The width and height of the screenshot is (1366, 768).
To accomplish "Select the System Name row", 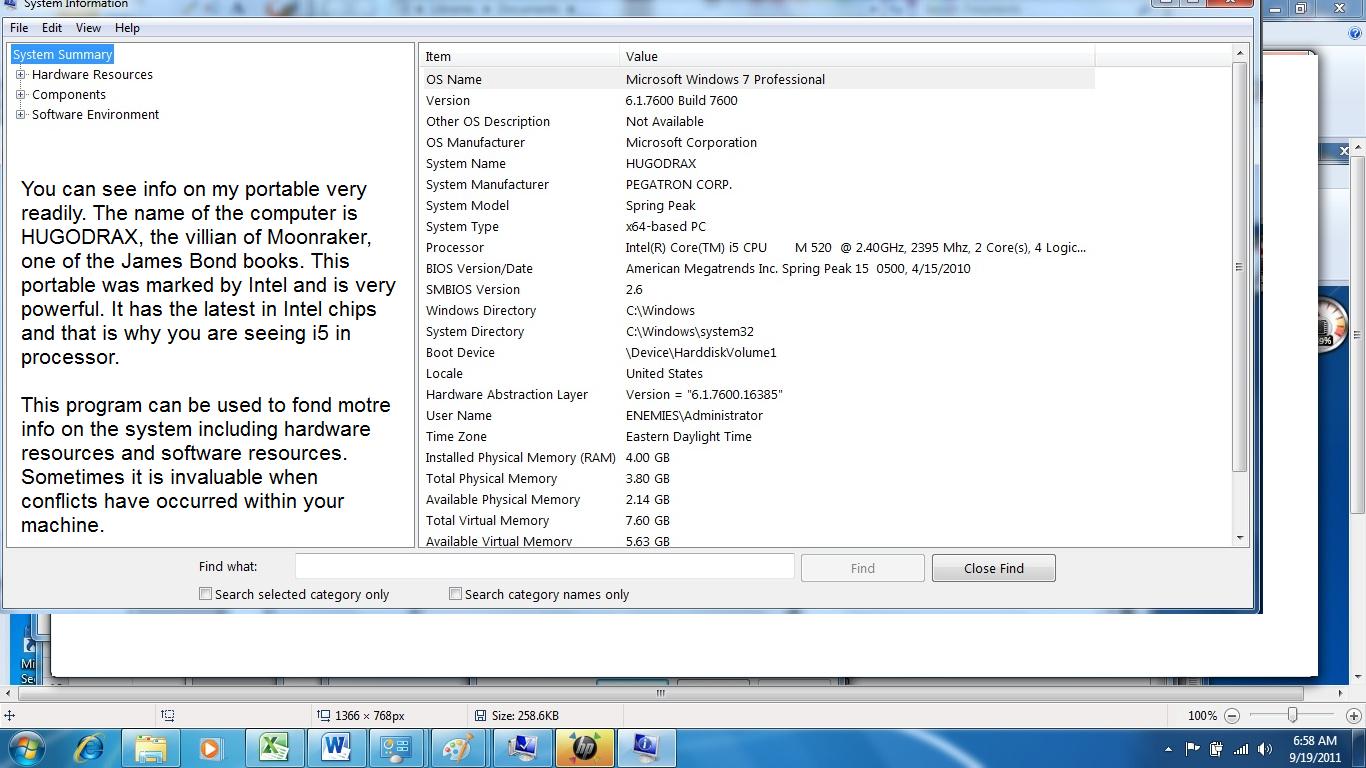I will pyautogui.click(x=757, y=163).
